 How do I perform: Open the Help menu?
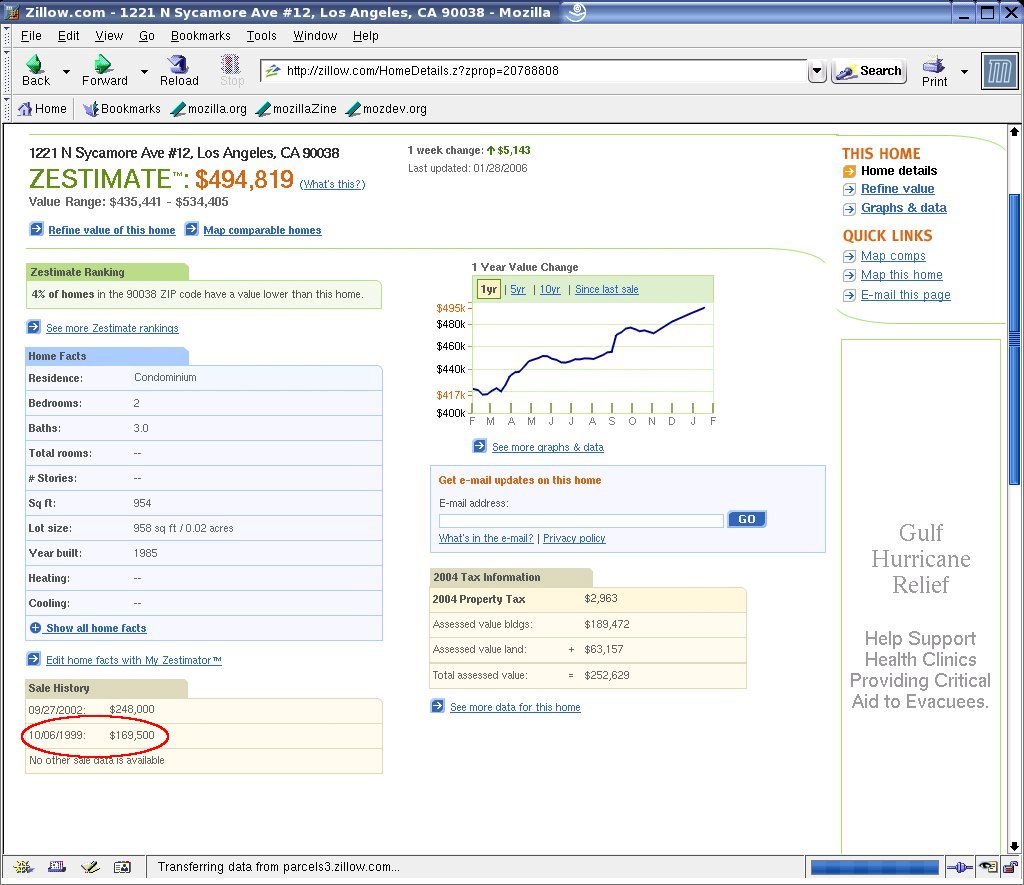[366, 36]
